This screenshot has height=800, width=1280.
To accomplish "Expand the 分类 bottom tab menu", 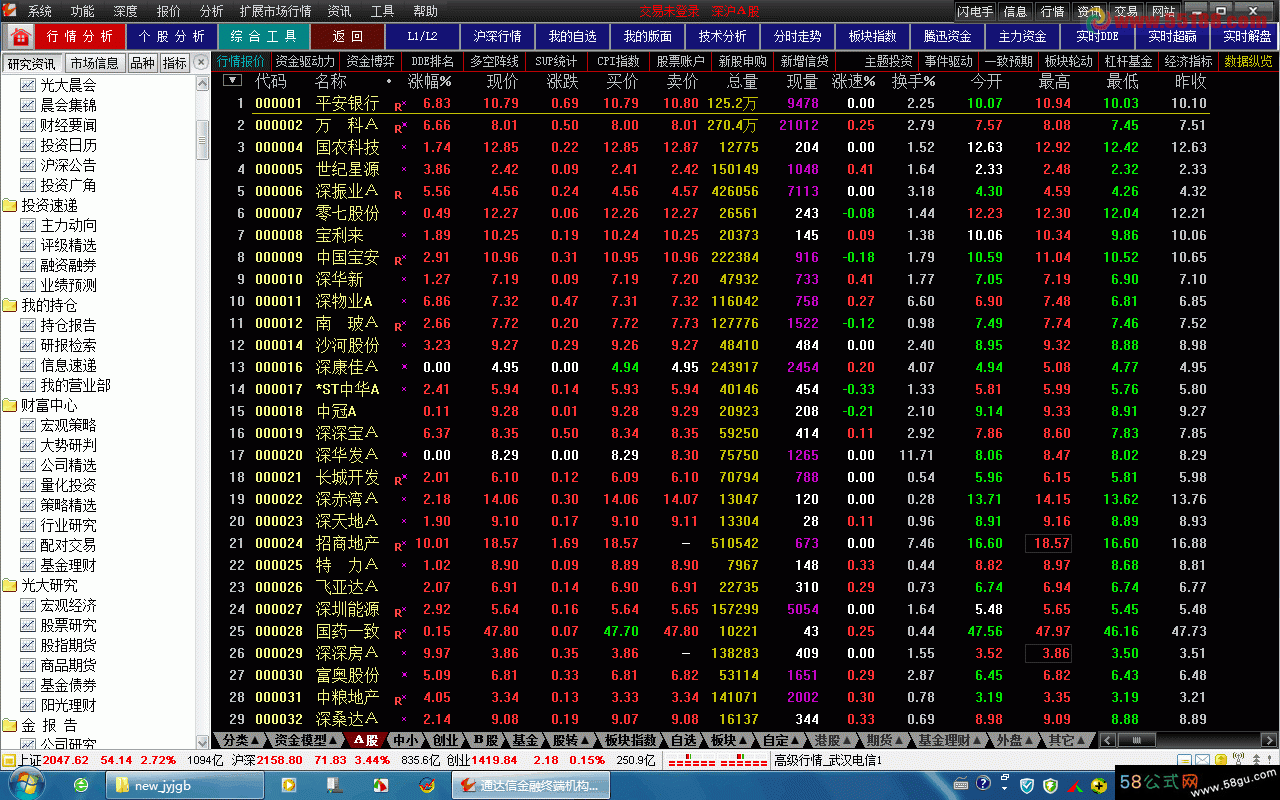I will tap(241, 740).
